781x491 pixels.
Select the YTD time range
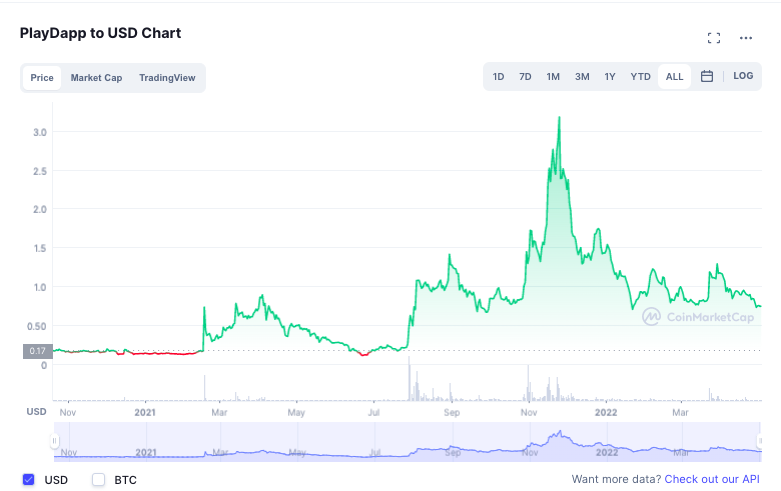[640, 77]
